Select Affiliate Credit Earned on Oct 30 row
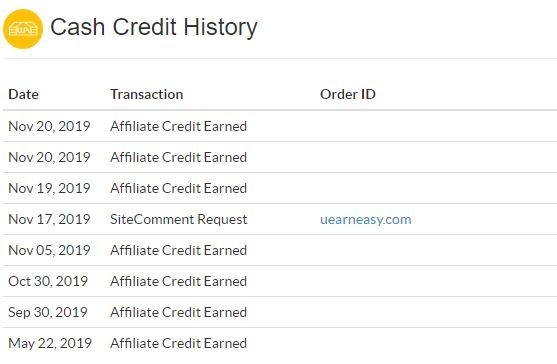Screen dimensions: 557x364 [x=179, y=281]
